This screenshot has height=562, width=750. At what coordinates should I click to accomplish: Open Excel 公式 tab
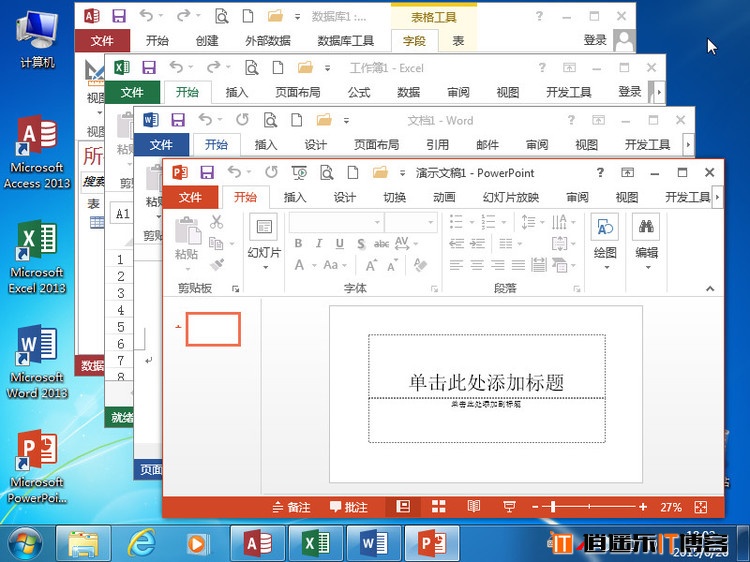click(x=359, y=92)
